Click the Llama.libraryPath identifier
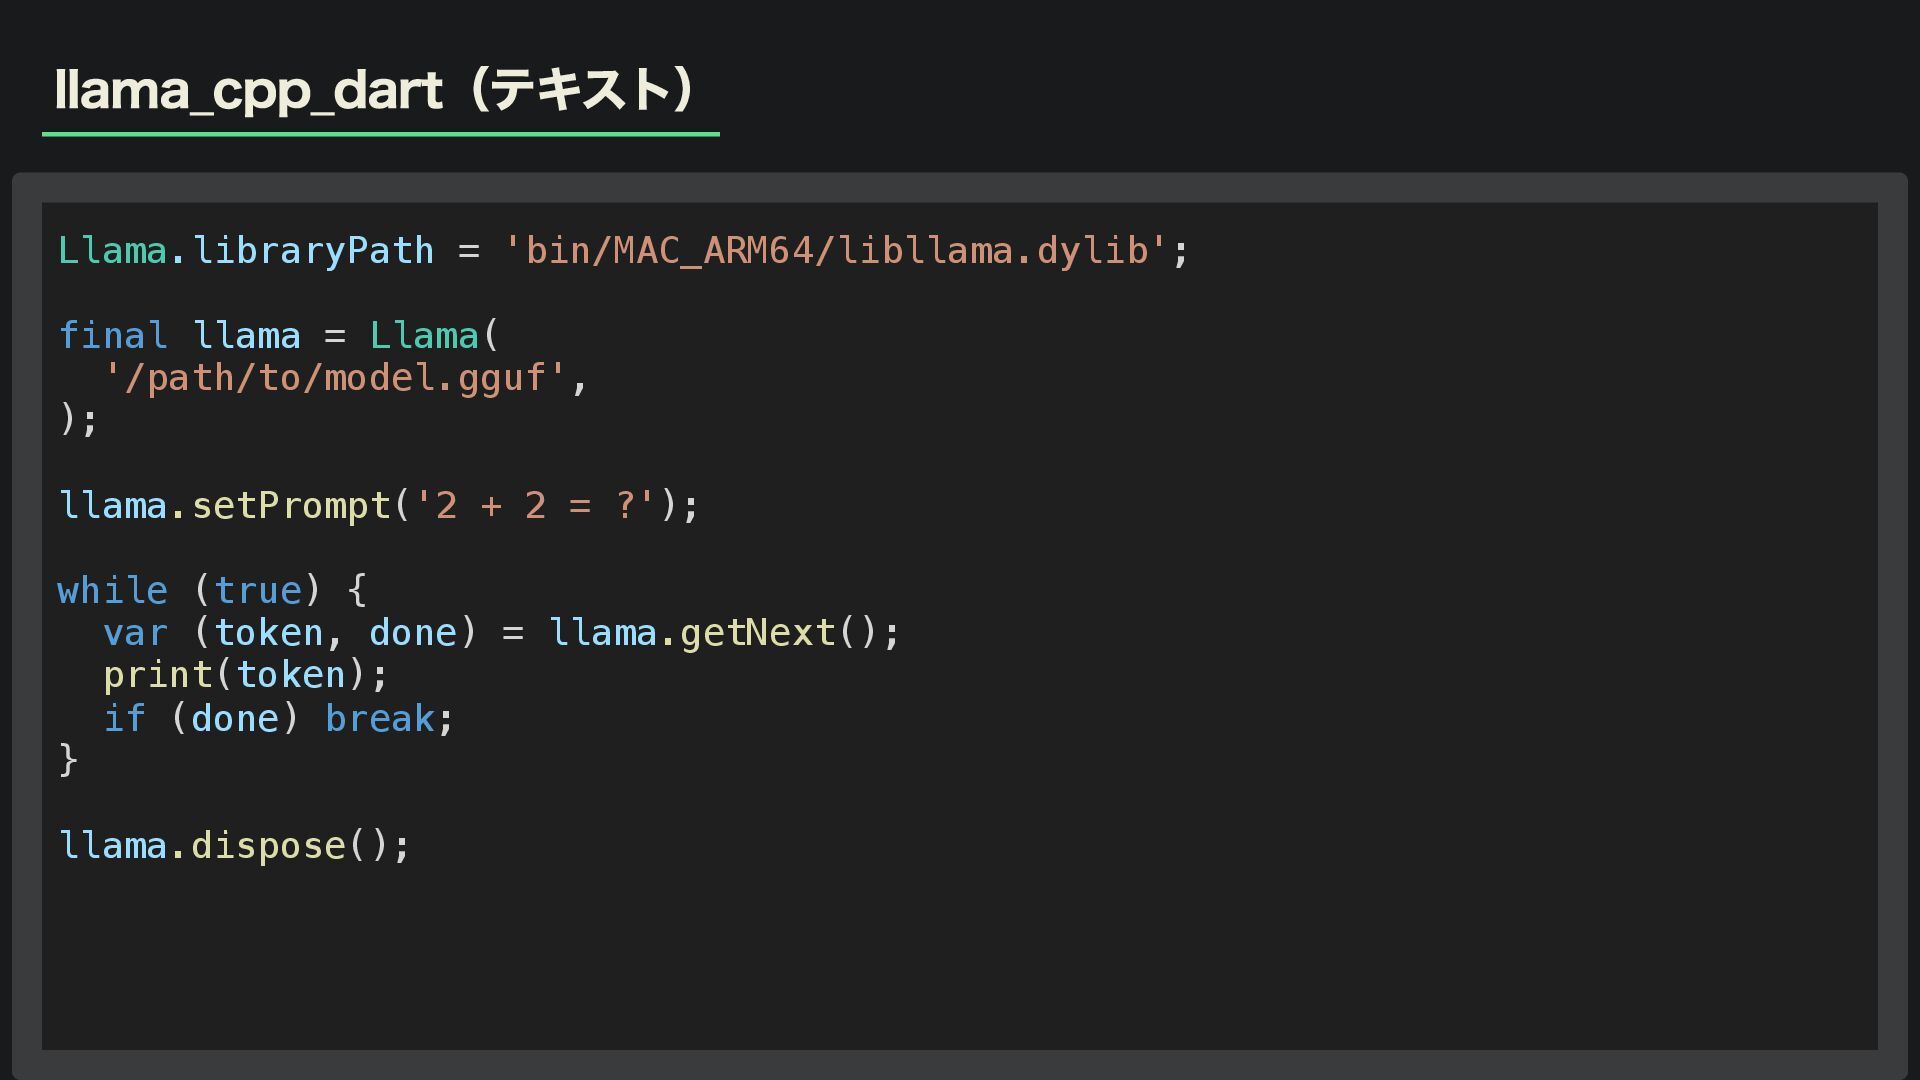 (x=246, y=251)
